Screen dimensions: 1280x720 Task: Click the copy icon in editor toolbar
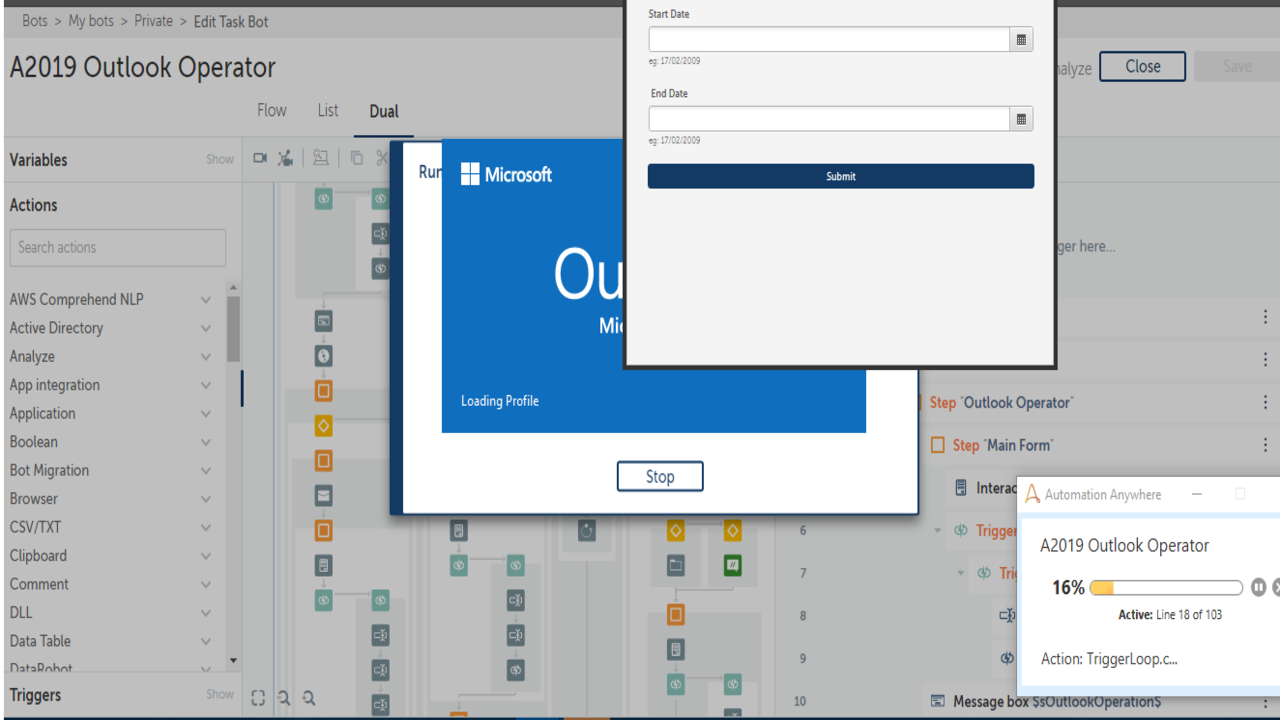coord(356,158)
